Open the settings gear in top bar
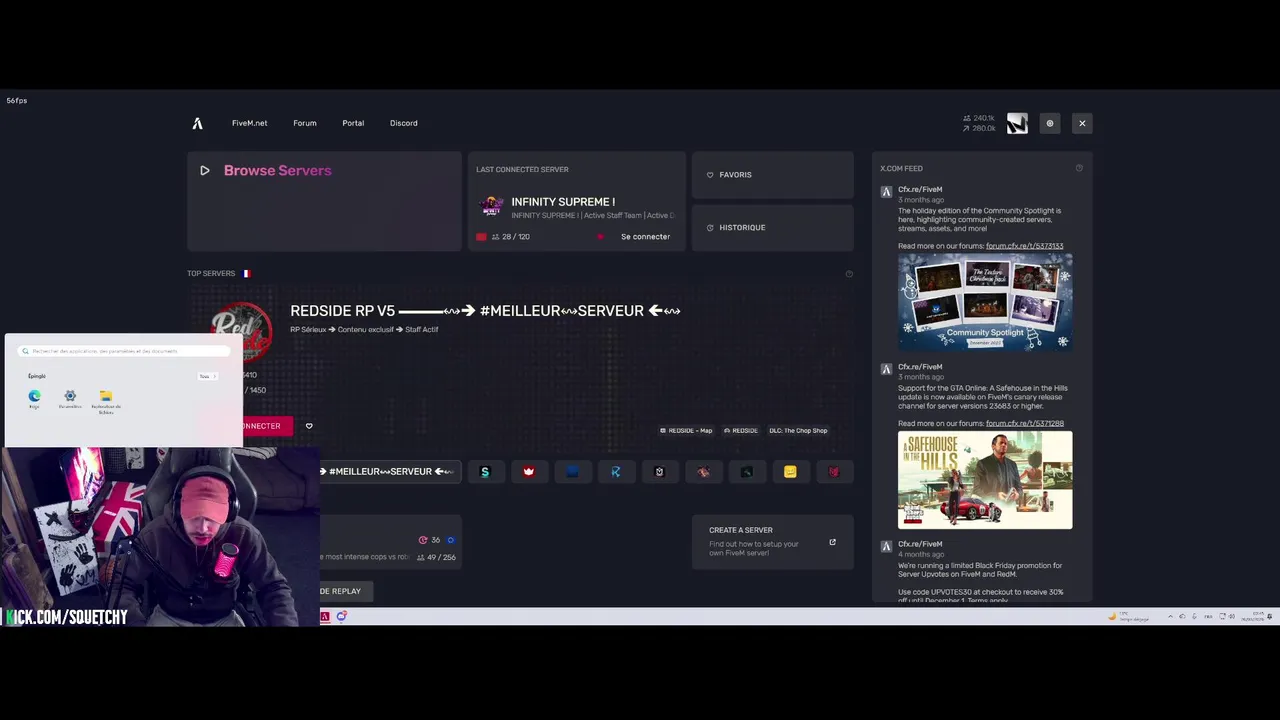 pyautogui.click(x=1049, y=123)
